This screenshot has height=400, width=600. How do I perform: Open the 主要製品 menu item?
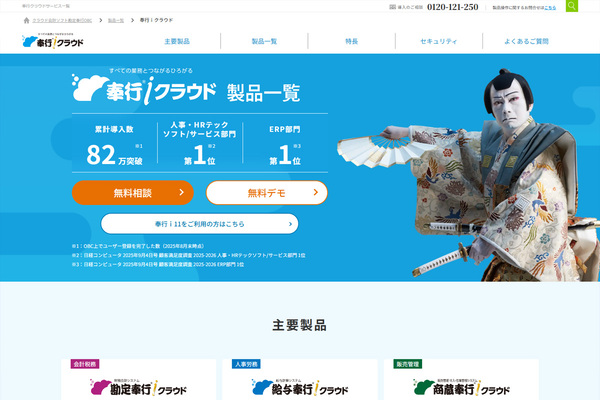(x=177, y=41)
